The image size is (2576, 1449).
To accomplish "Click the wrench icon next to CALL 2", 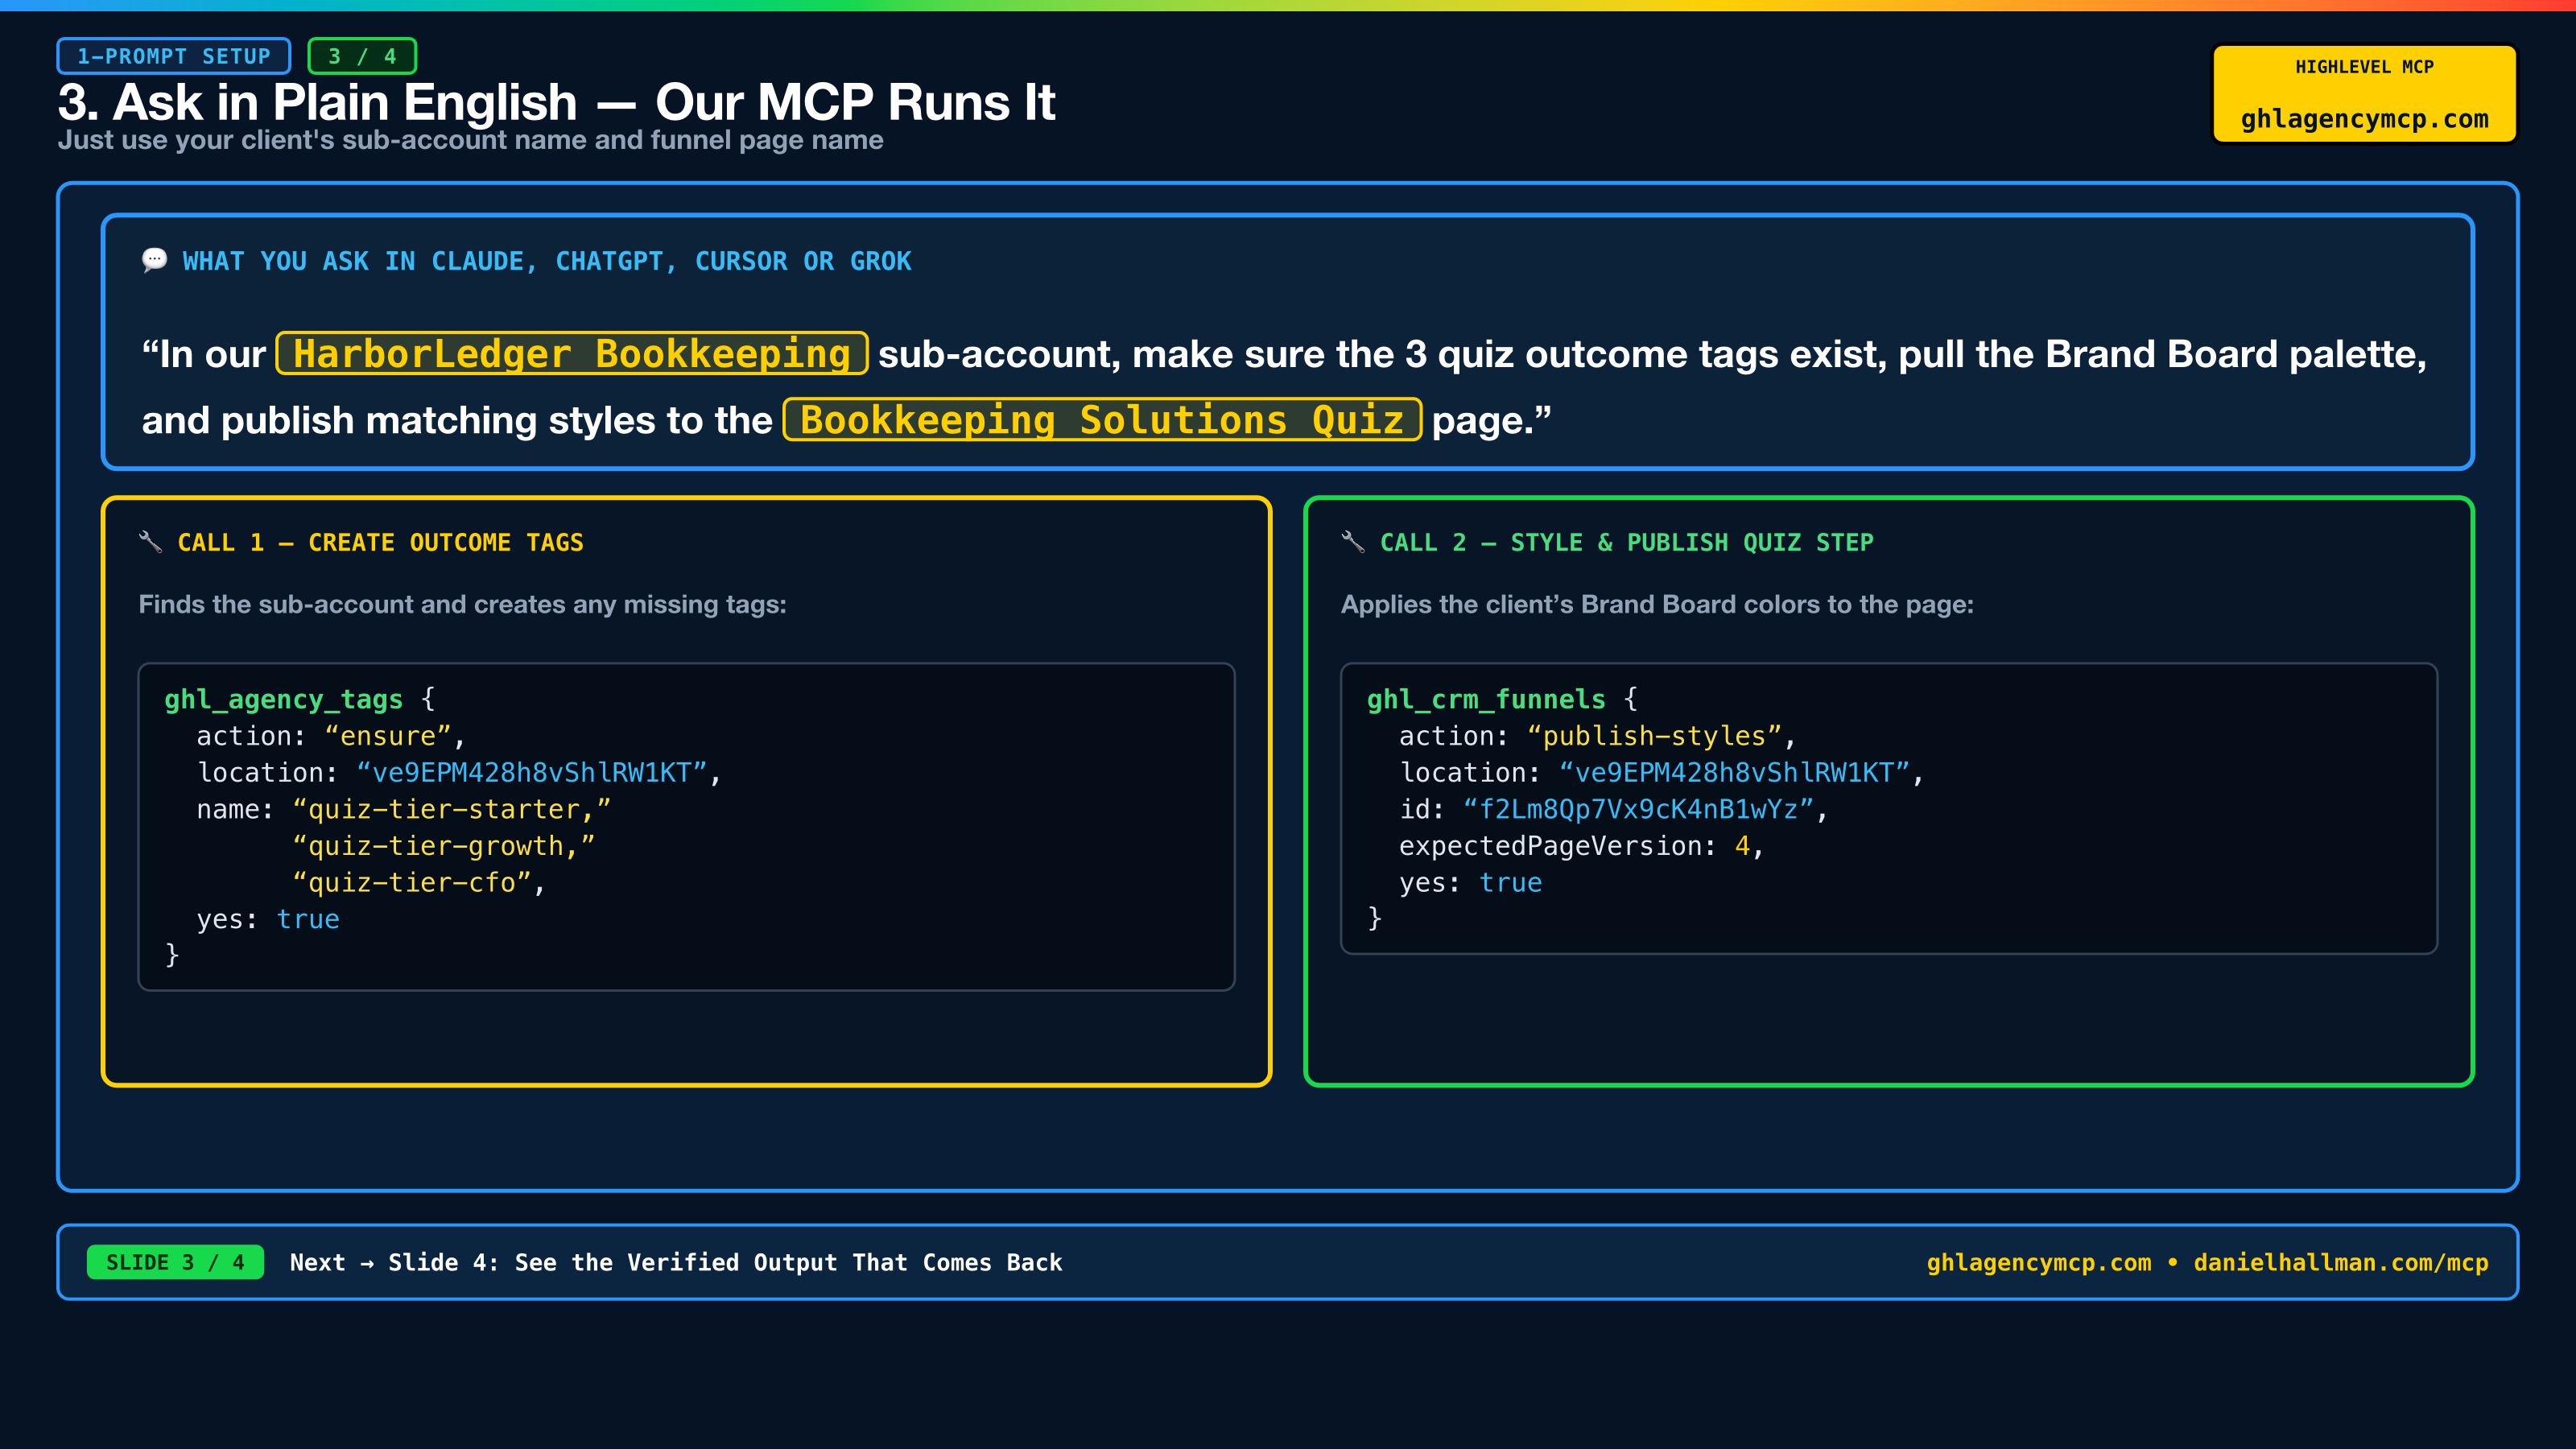I will [x=1353, y=542].
